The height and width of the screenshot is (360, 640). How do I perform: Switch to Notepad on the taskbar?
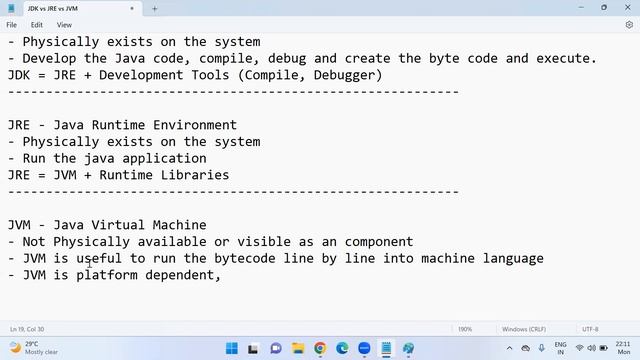coord(386,348)
